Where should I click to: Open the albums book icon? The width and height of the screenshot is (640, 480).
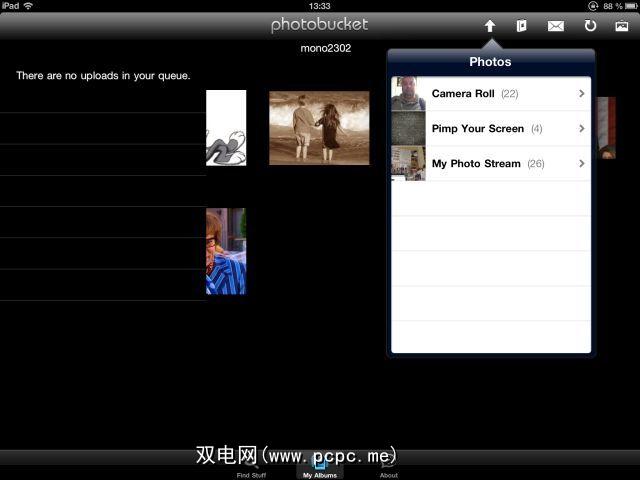522,26
